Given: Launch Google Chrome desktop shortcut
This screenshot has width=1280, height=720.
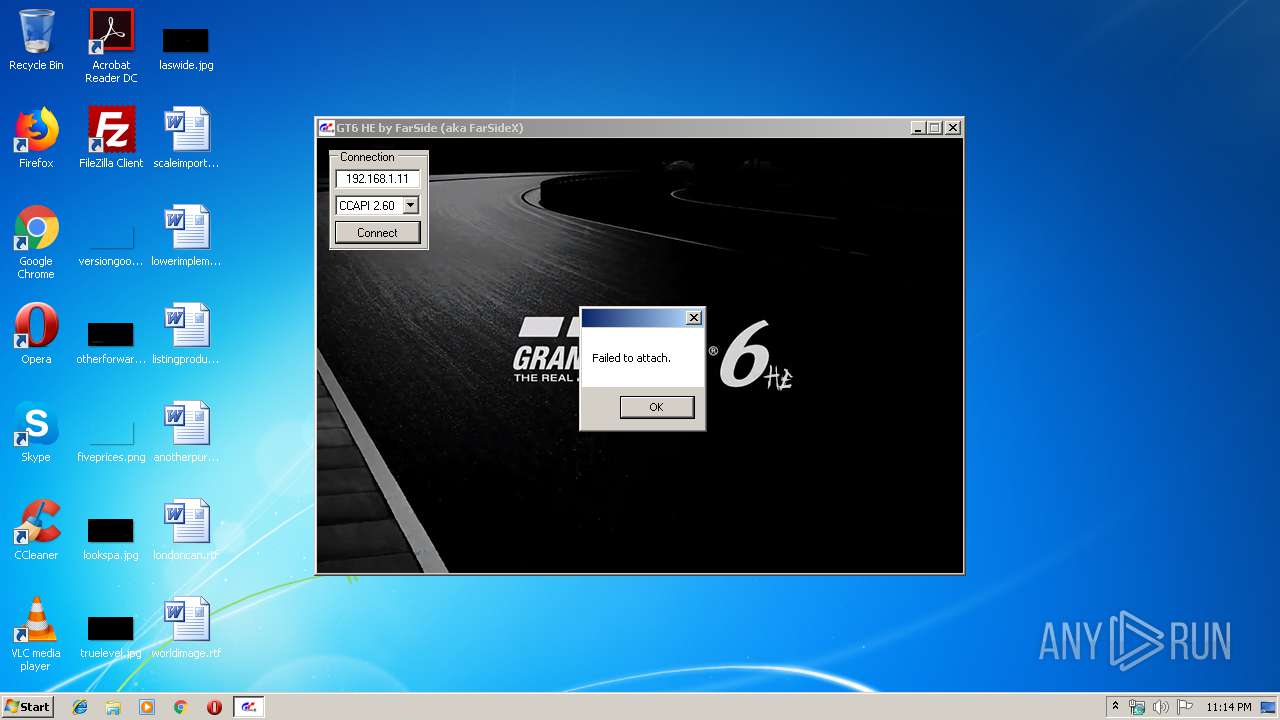Looking at the screenshot, I should tap(36, 242).
